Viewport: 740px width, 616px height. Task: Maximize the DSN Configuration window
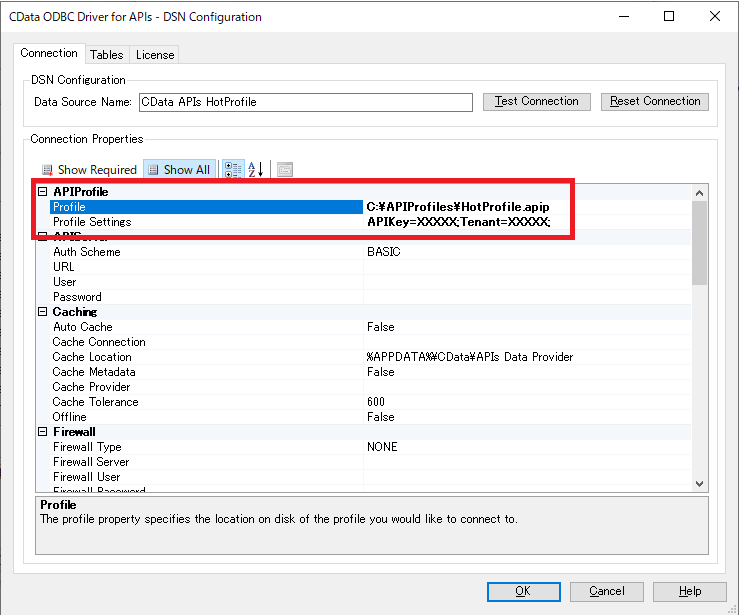(669, 17)
